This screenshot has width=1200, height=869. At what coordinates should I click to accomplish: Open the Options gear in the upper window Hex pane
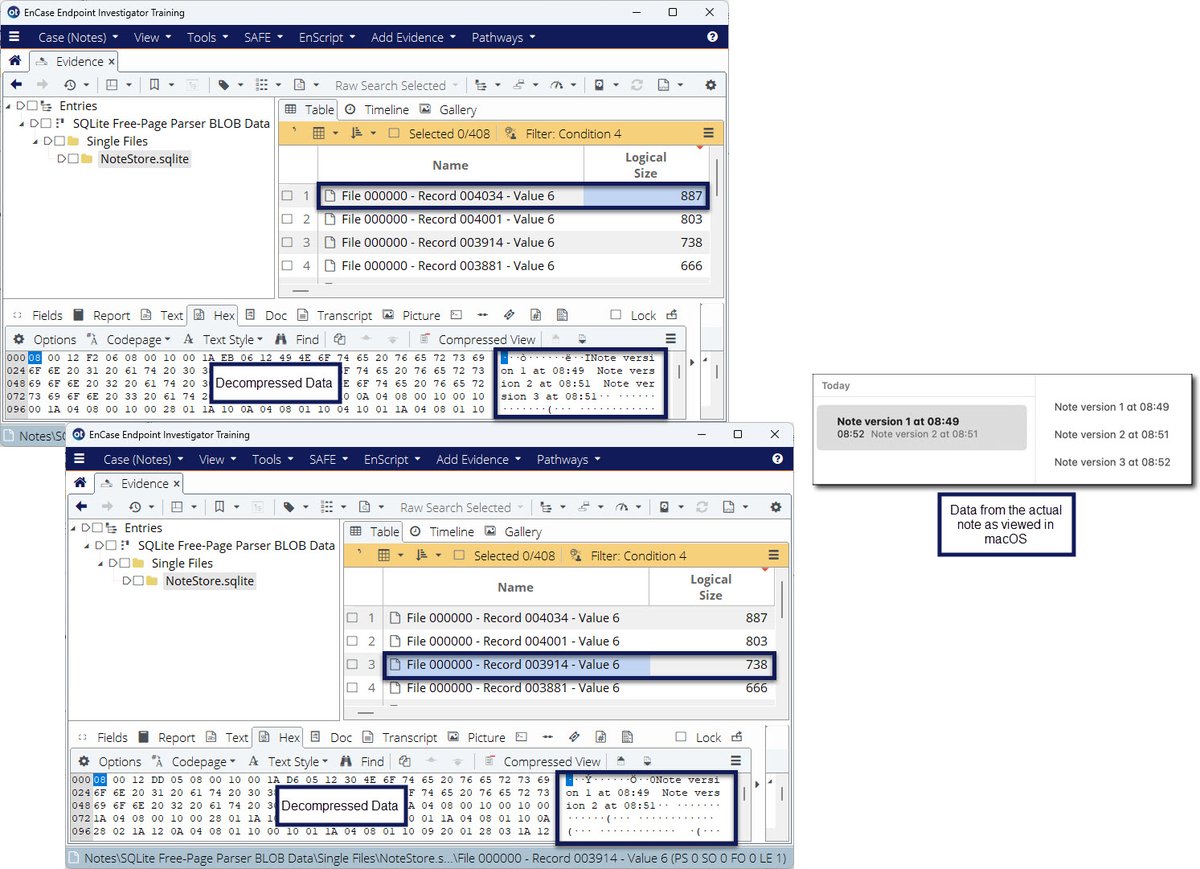tap(18, 340)
